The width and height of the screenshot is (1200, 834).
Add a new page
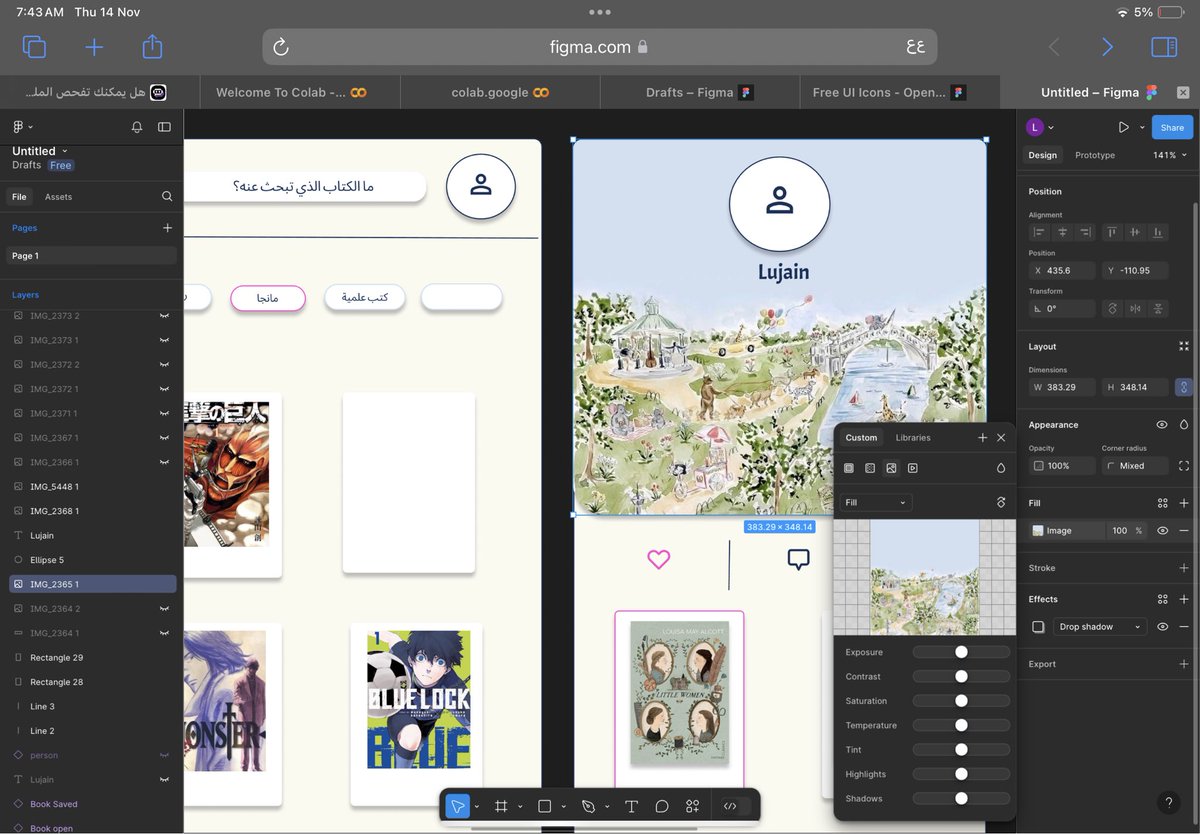pyautogui.click(x=167, y=228)
